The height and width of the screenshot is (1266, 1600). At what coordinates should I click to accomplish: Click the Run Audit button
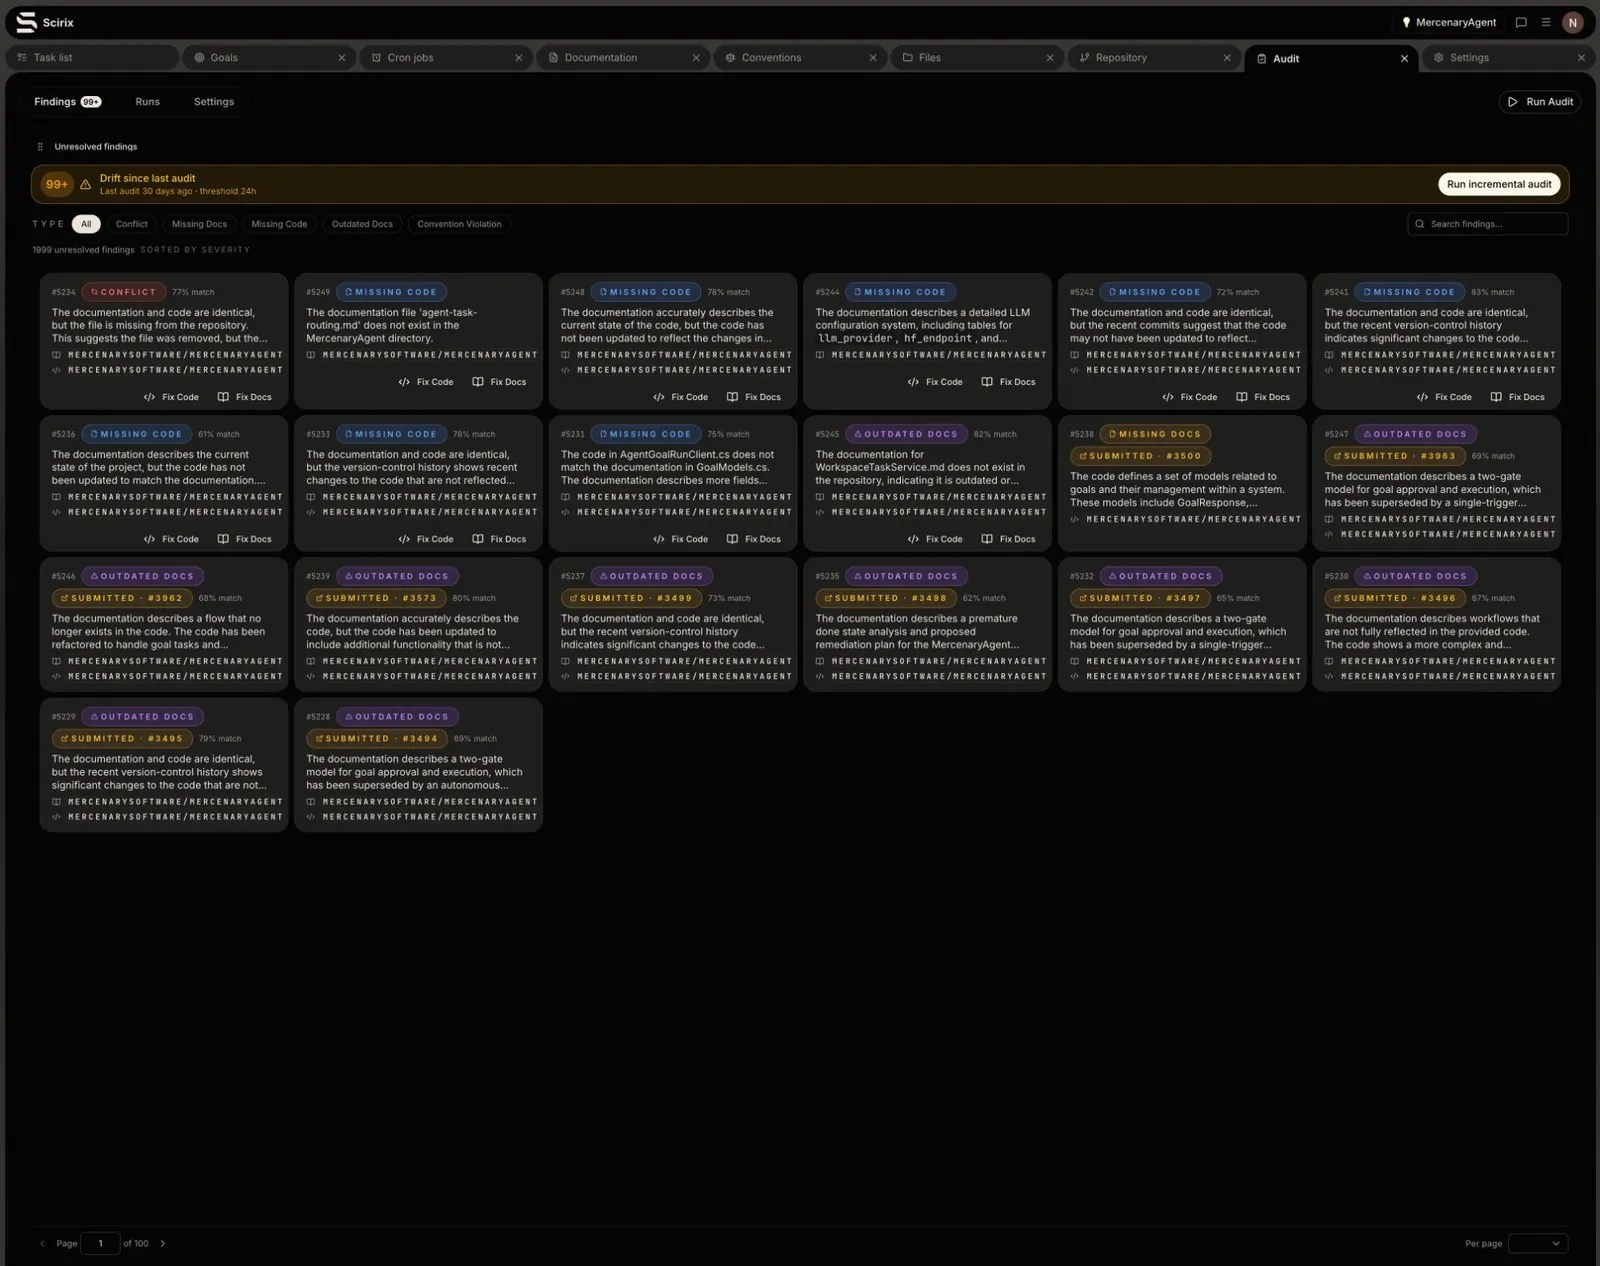1540,102
